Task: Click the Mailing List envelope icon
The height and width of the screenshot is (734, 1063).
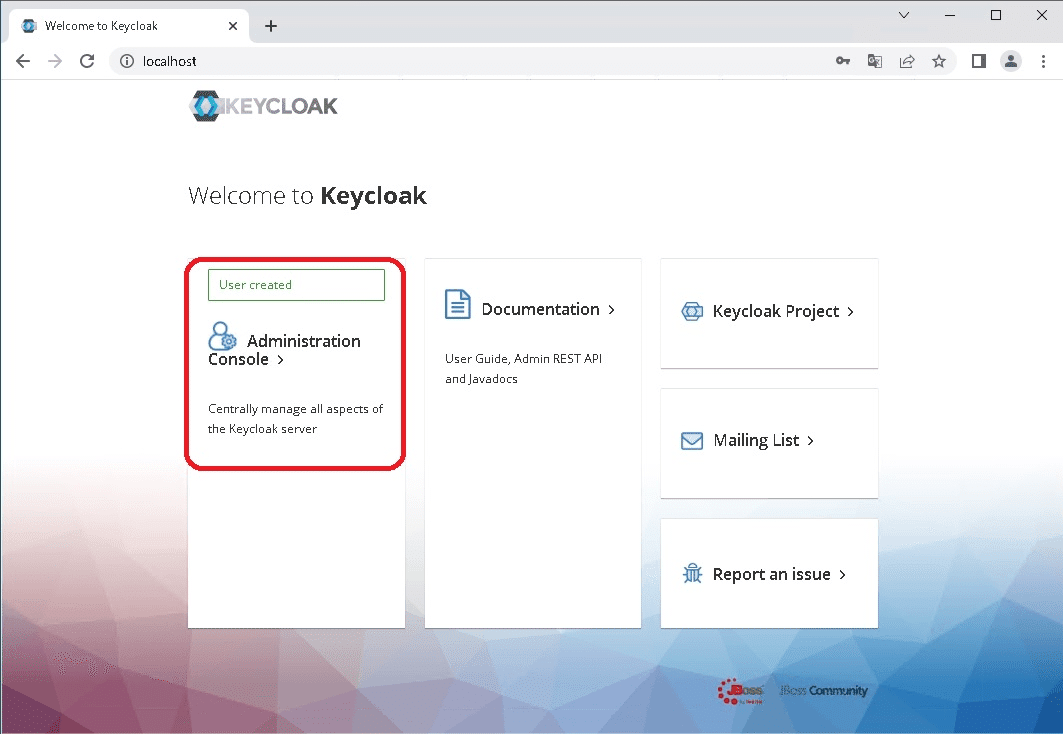Action: point(691,441)
